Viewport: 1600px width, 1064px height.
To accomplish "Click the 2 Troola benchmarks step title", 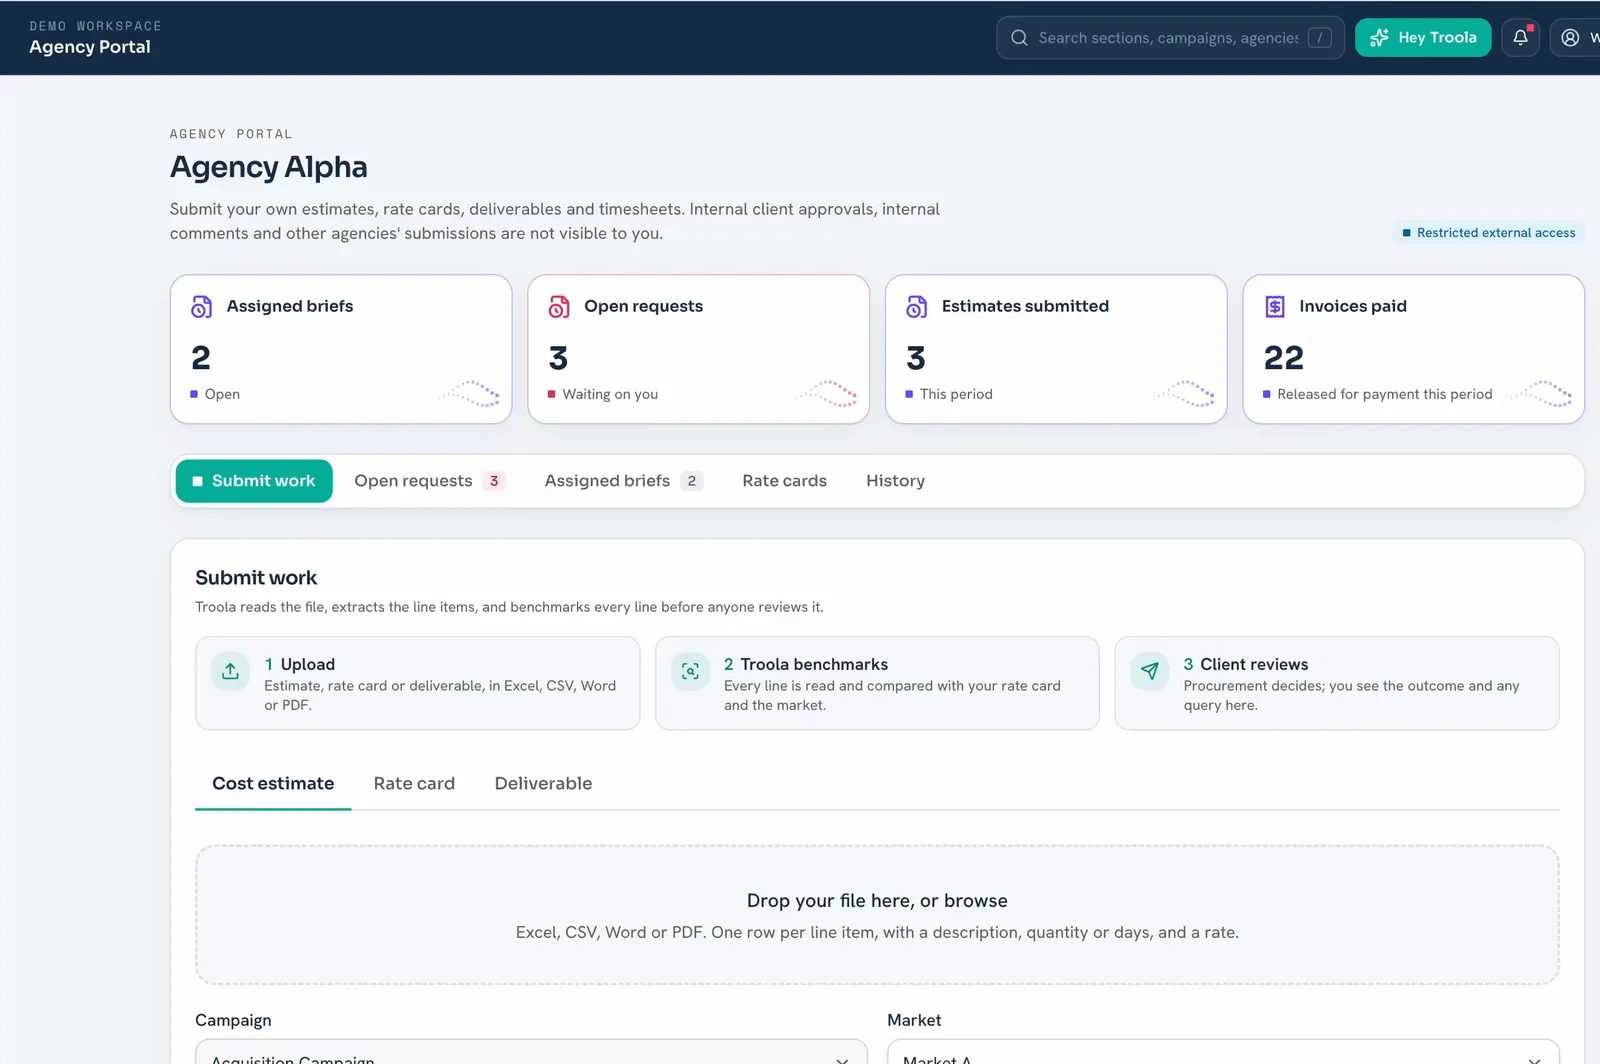I will tap(806, 665).
